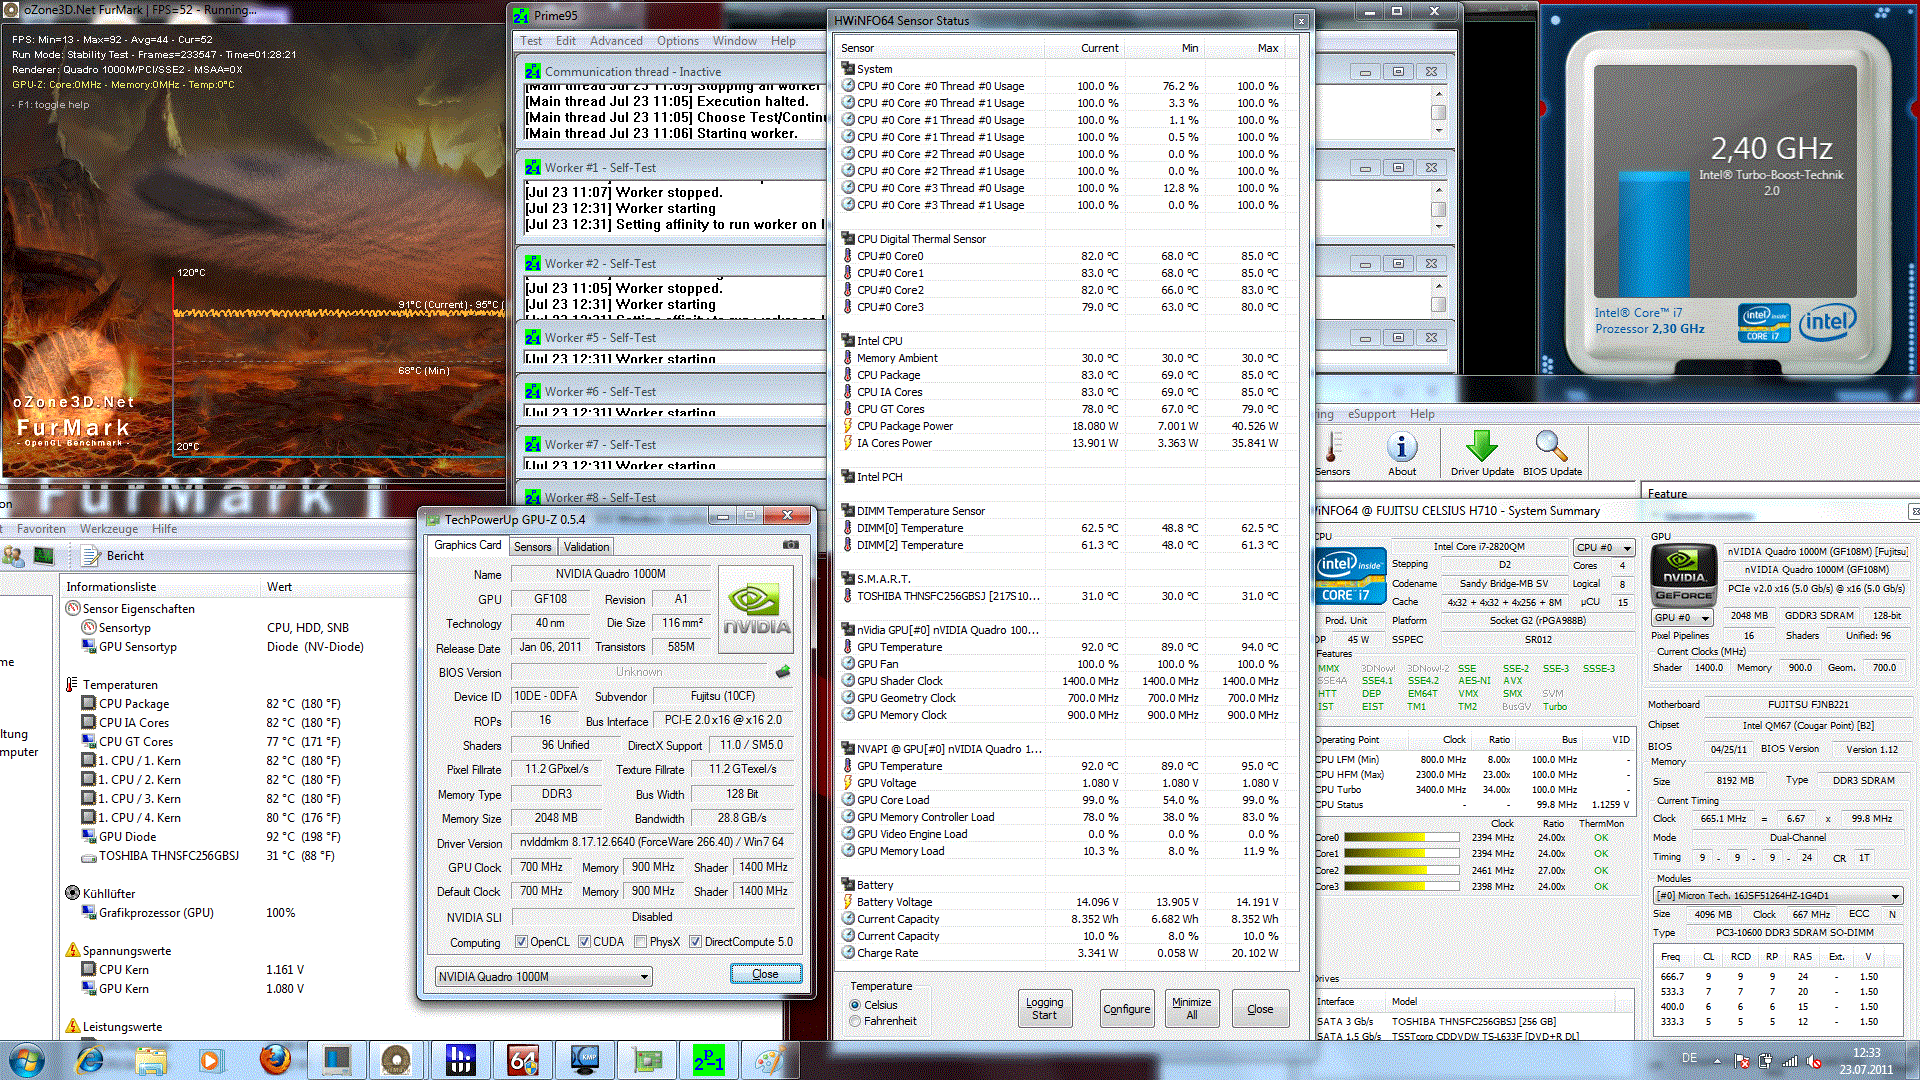Toggle the OpenCL checkbox
This screenshot has width=1920, height=1080.
pos(521,942)
